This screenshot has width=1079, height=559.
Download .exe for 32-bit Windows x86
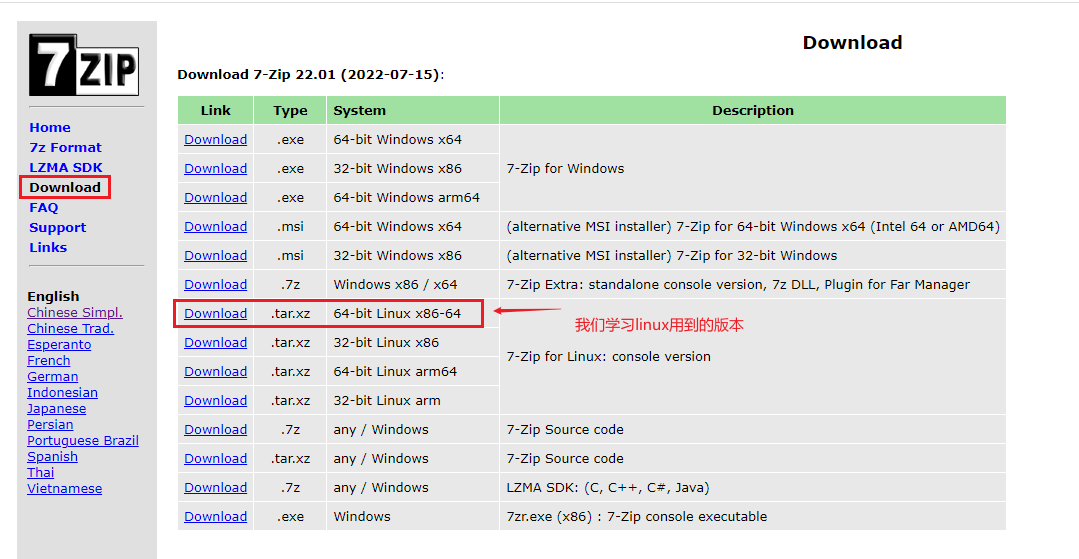click(x=215, y=168)
